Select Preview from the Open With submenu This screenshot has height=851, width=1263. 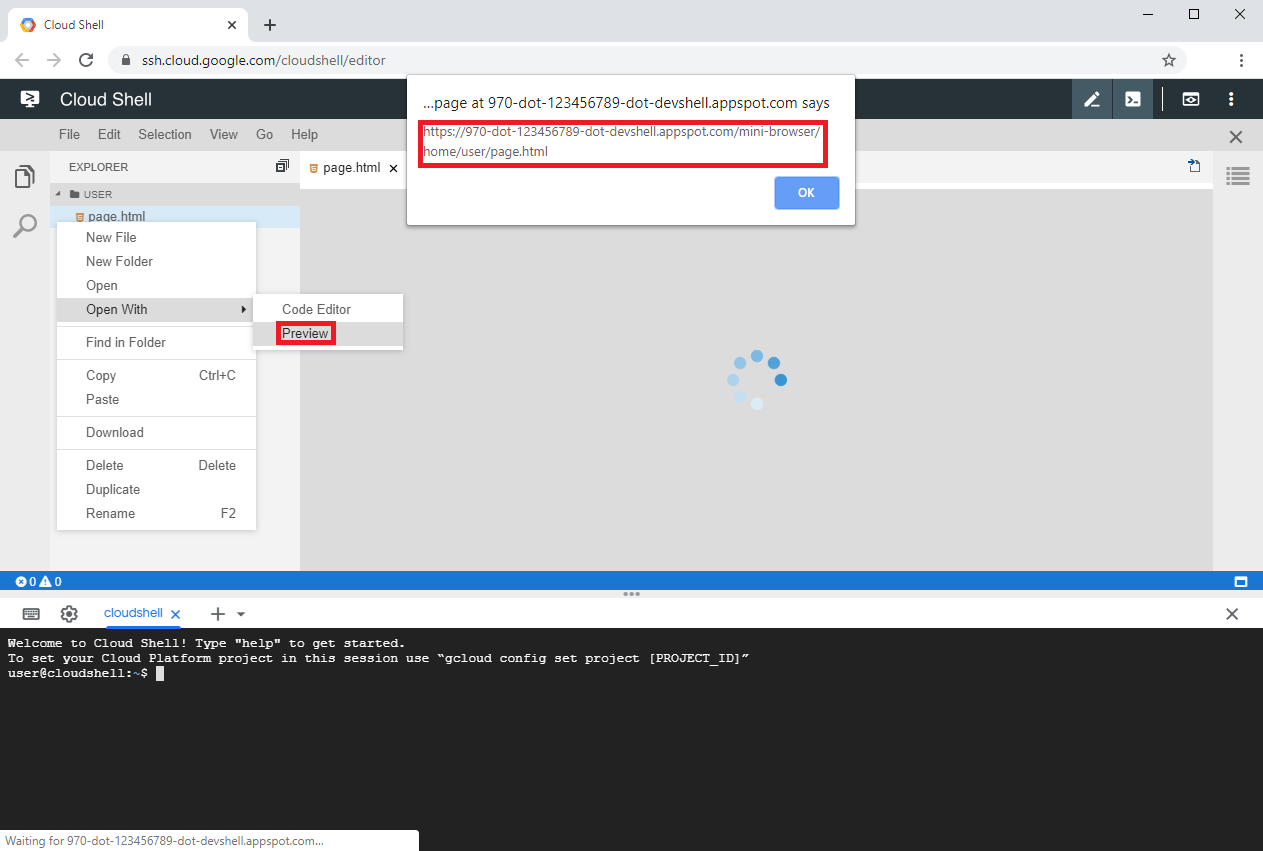[304, 333]
